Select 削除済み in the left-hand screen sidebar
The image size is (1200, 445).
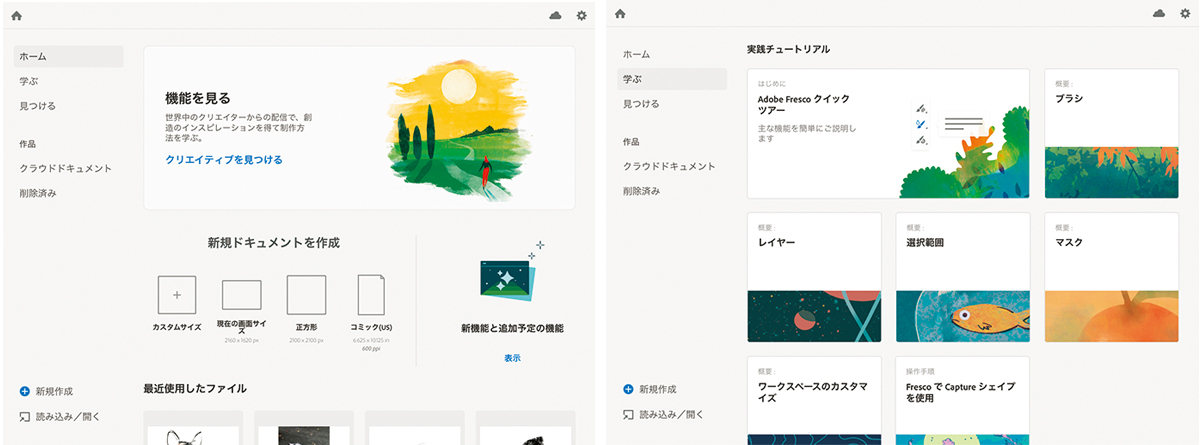coord(38,193)
